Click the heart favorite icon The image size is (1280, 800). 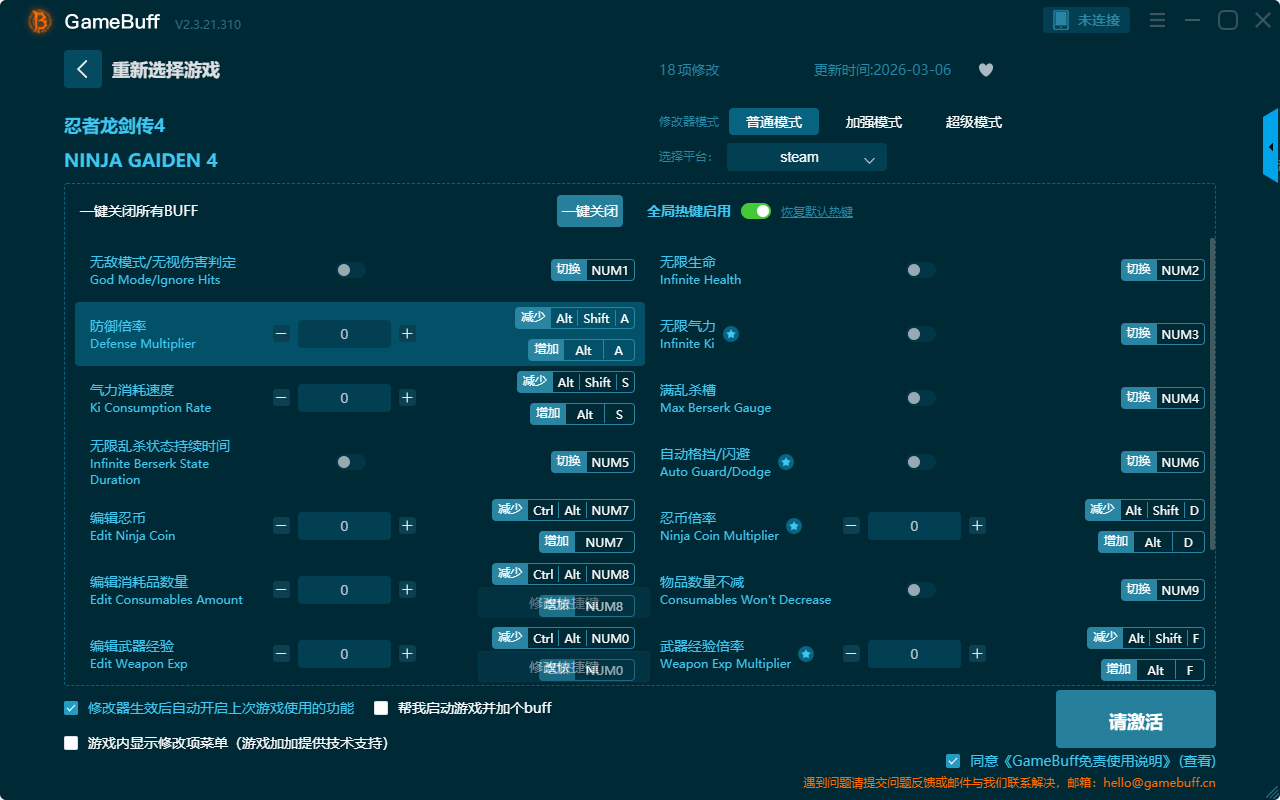coord(985,70)
